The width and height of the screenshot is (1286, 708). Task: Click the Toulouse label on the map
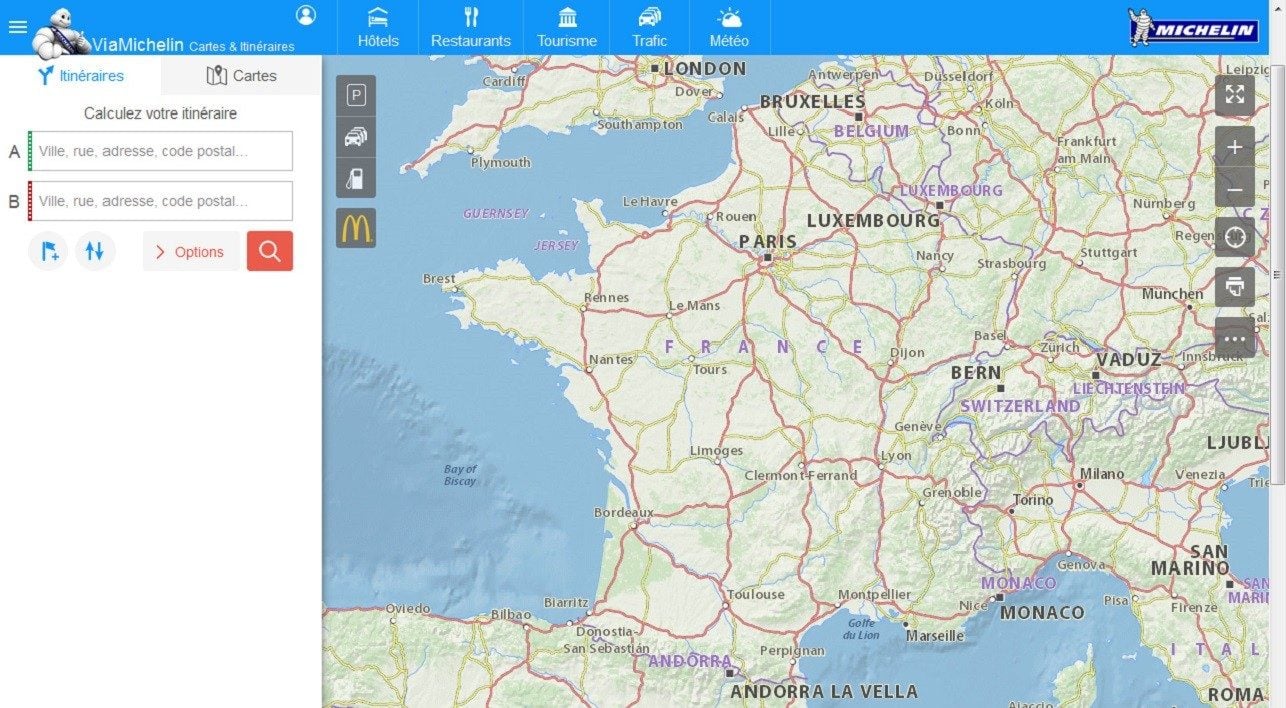(756, 594)
